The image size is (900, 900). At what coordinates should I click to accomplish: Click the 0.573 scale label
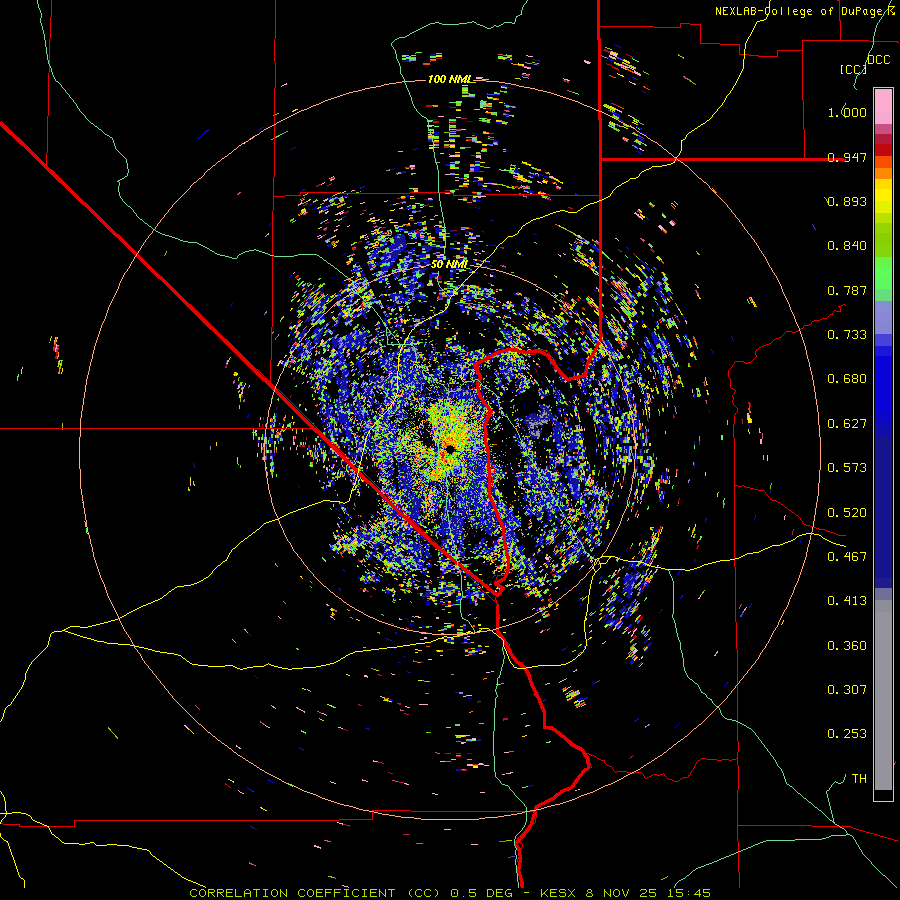pos(847,468)
